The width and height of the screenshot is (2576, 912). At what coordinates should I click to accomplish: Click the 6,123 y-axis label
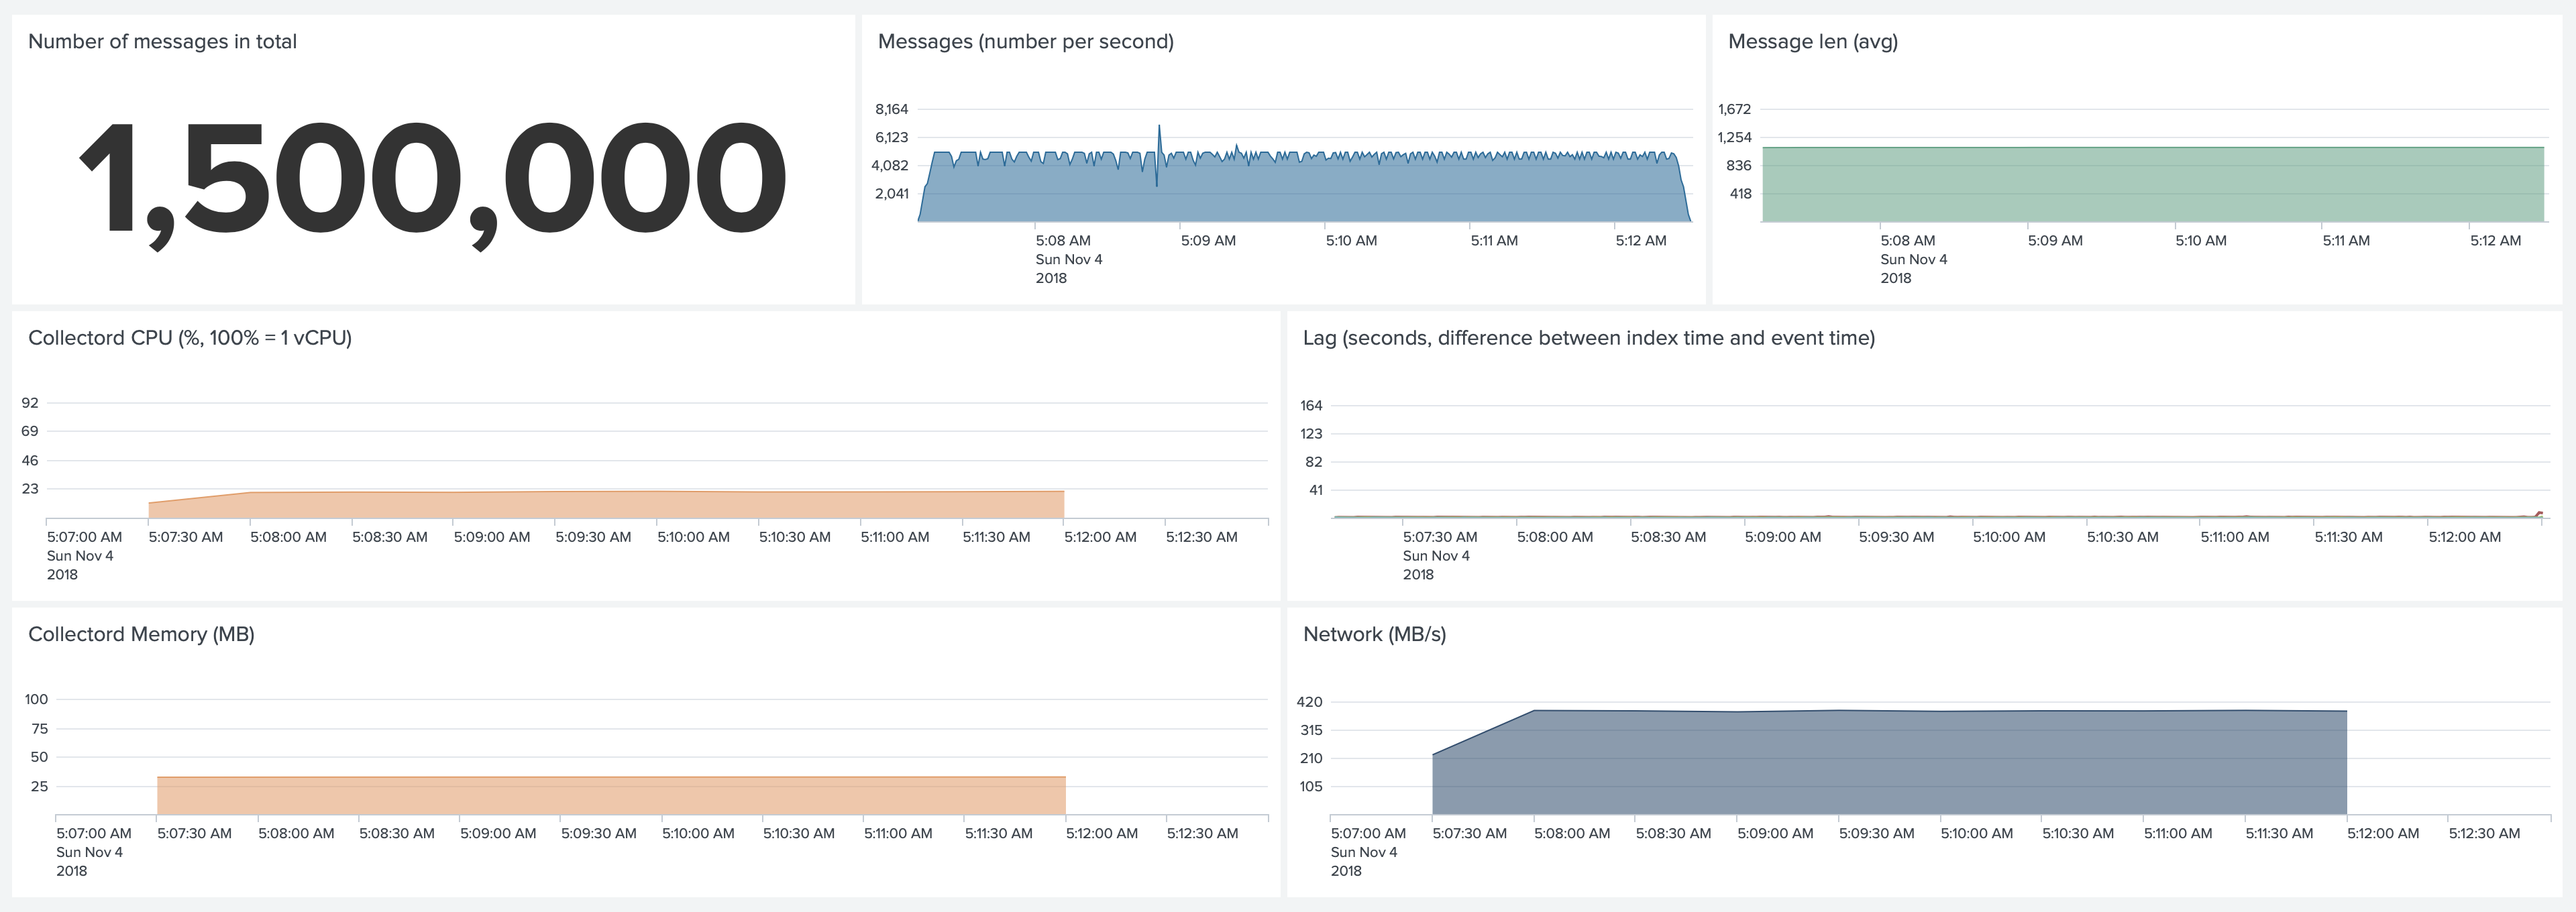(x=891, y=137)
